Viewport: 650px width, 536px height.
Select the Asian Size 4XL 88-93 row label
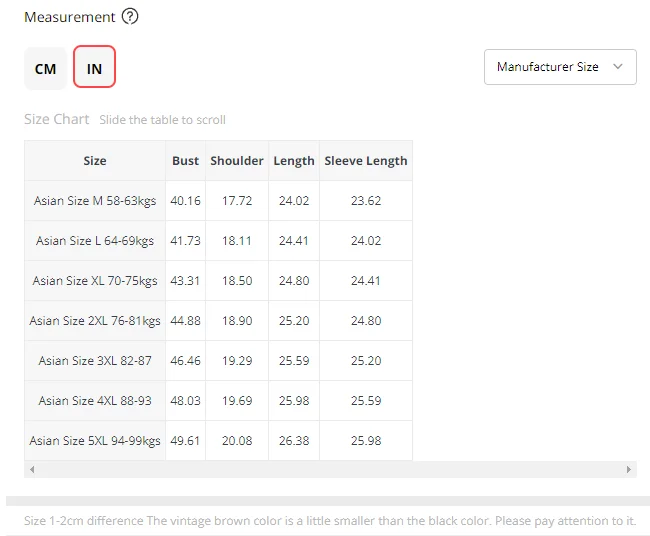tap(95, 401)
